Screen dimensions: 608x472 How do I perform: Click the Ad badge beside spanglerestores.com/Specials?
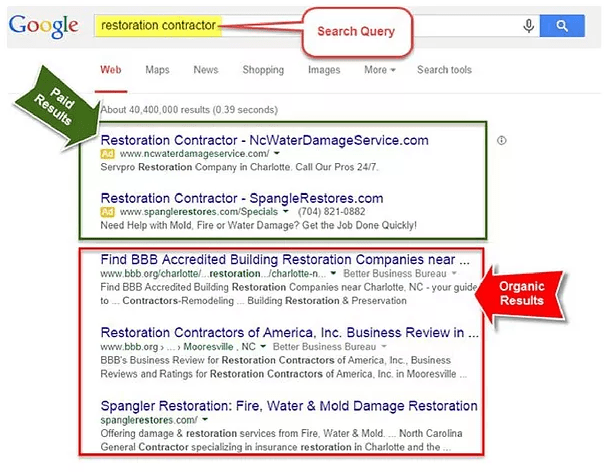pos(107,212)
